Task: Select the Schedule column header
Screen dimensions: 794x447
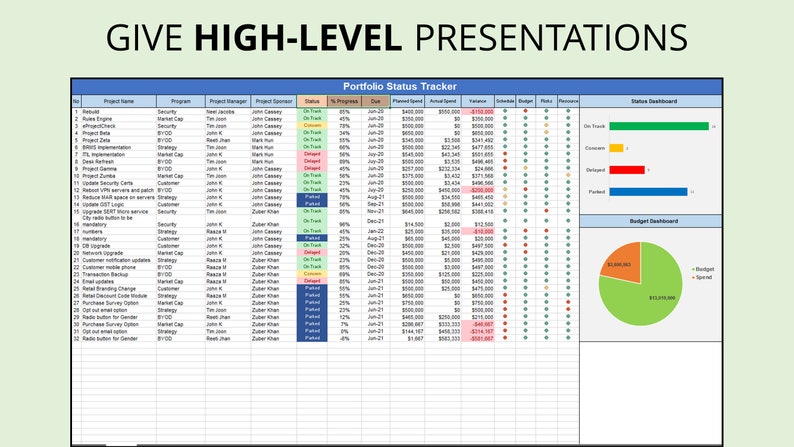Action: (505, 101)
